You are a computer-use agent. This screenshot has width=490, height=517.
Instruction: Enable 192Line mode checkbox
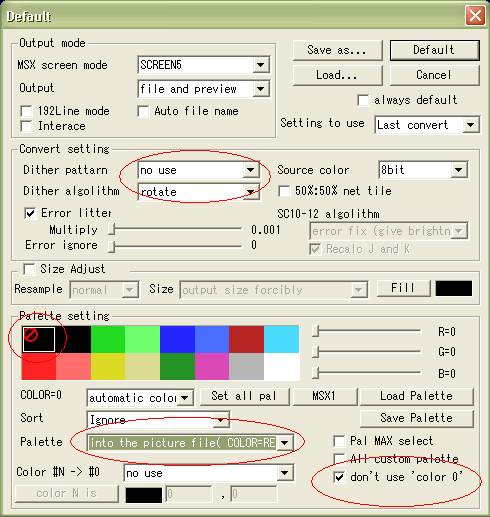(x=26, y=111)
